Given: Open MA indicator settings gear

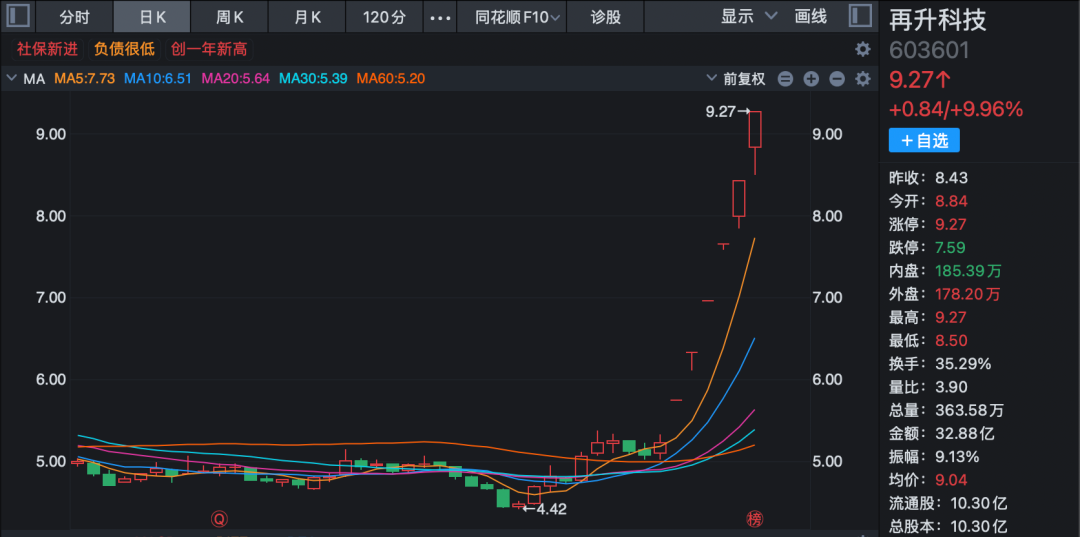Looking at the screenshot, I should [x=862, y=79].
